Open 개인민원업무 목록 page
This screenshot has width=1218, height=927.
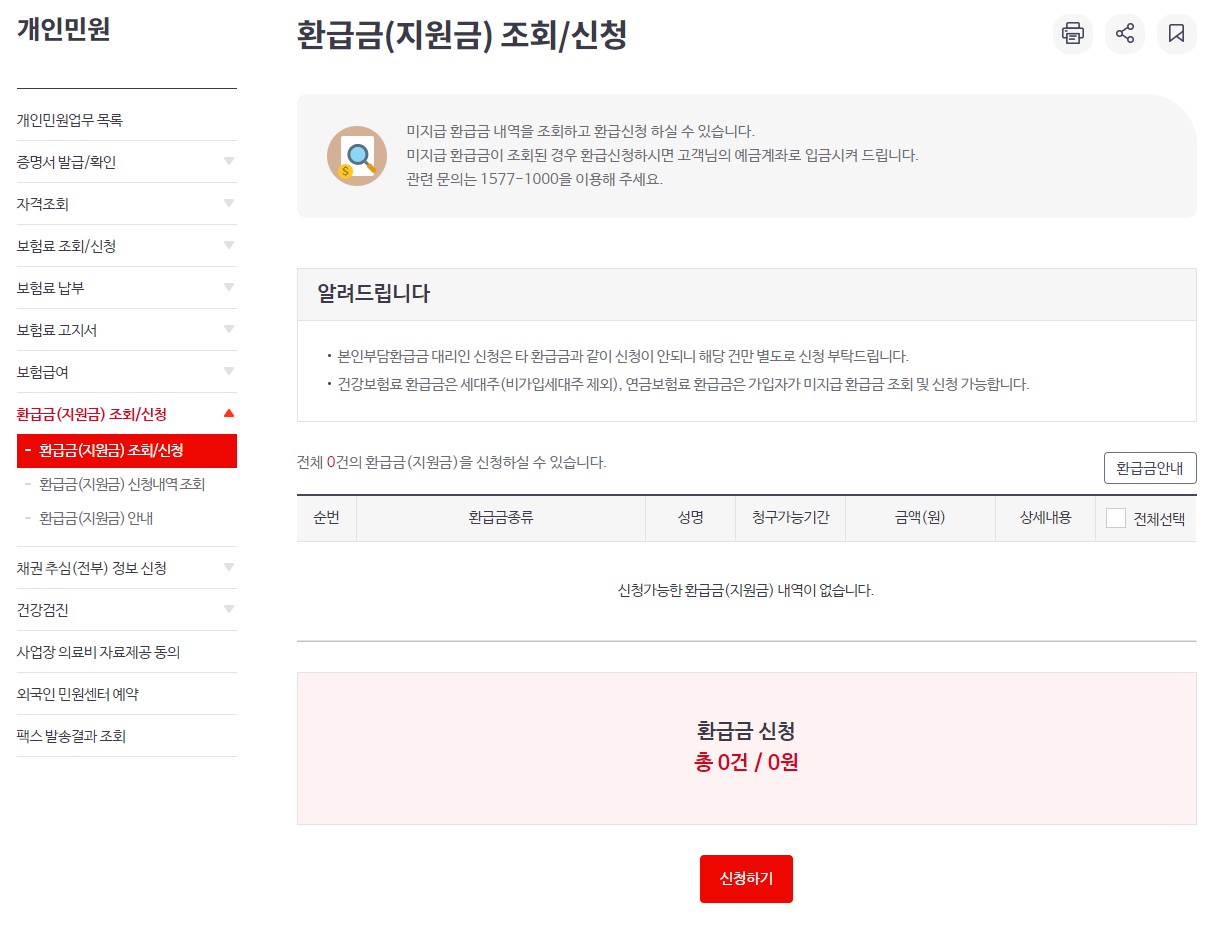70,119
